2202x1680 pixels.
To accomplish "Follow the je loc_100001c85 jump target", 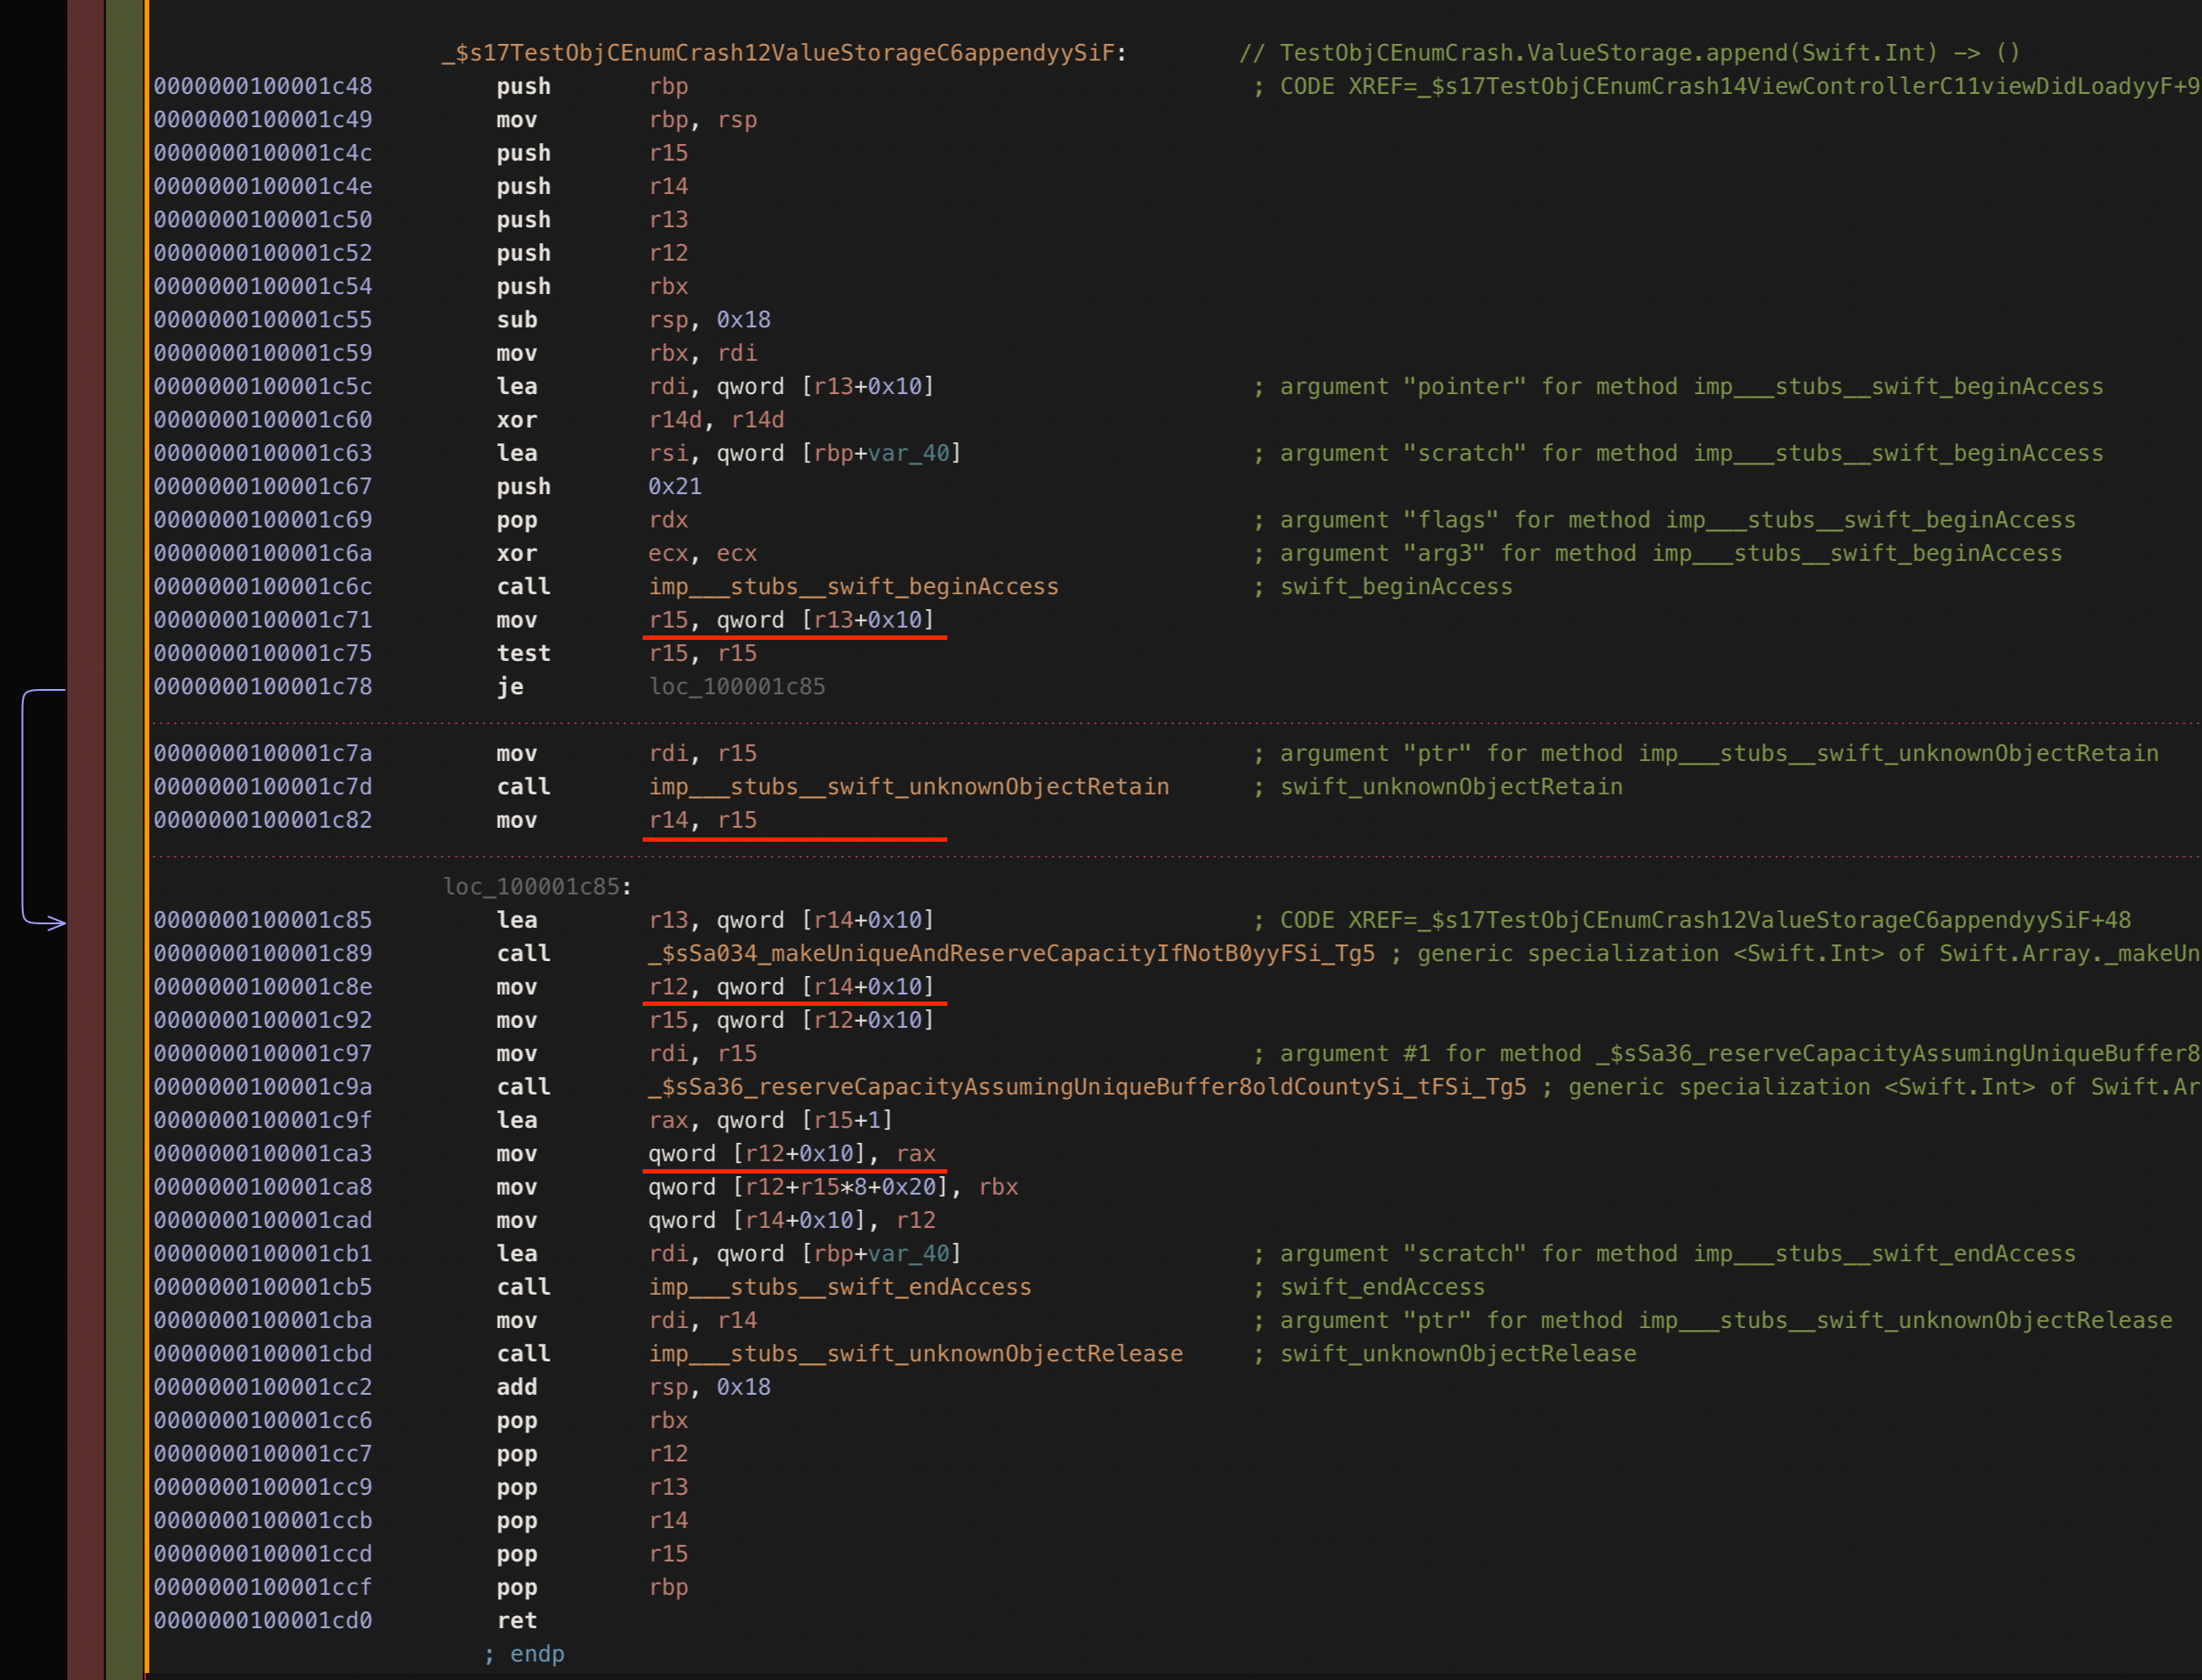I will [737, 687].
